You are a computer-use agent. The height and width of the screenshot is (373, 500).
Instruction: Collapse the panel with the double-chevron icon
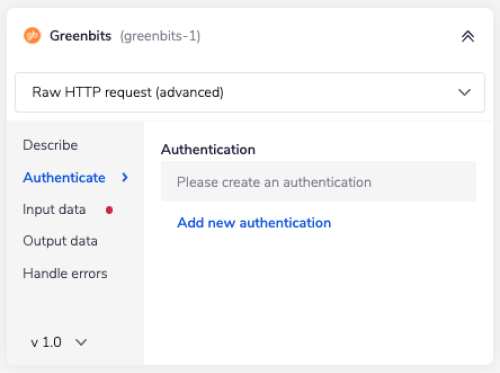point(468,36)
